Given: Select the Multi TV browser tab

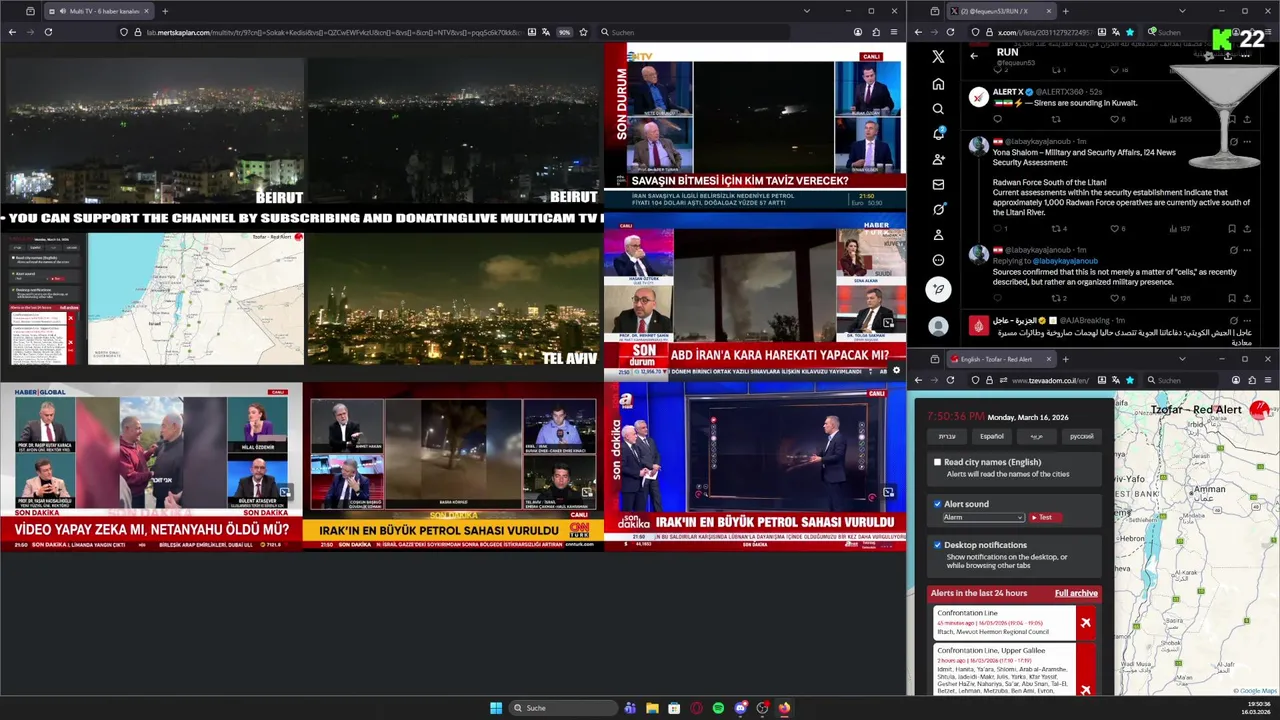Looking at the screenshot, I should click(x=98, y=11).
